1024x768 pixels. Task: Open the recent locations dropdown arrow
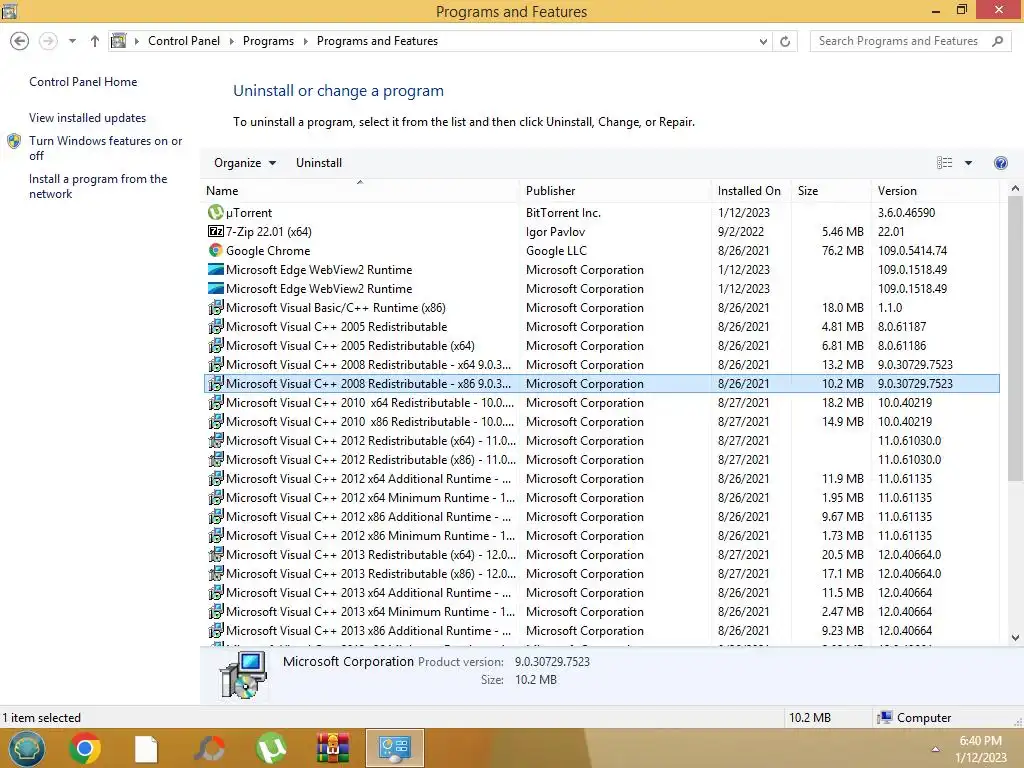(72, 41)
